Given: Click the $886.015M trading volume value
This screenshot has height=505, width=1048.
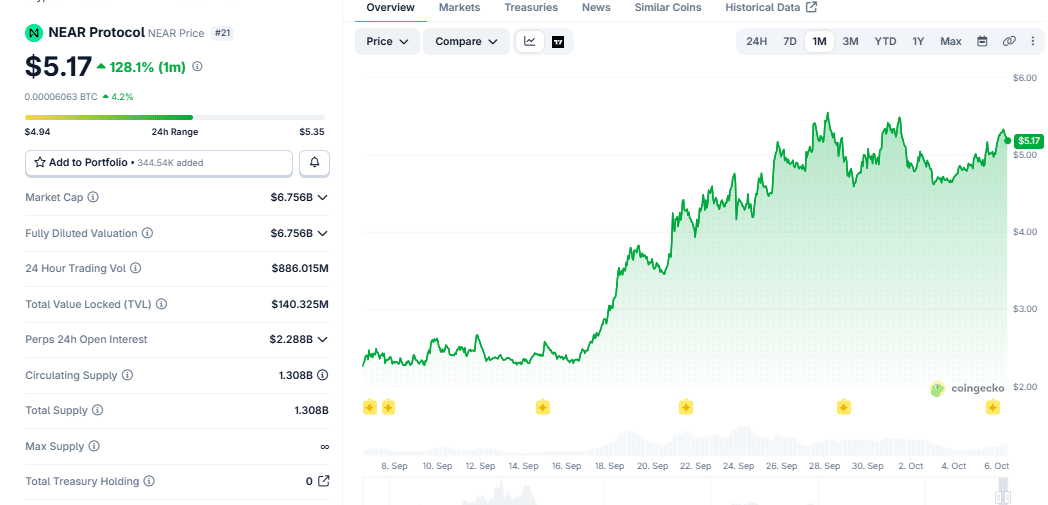Looking at the screenshot, I should click(x=300, y=268).
